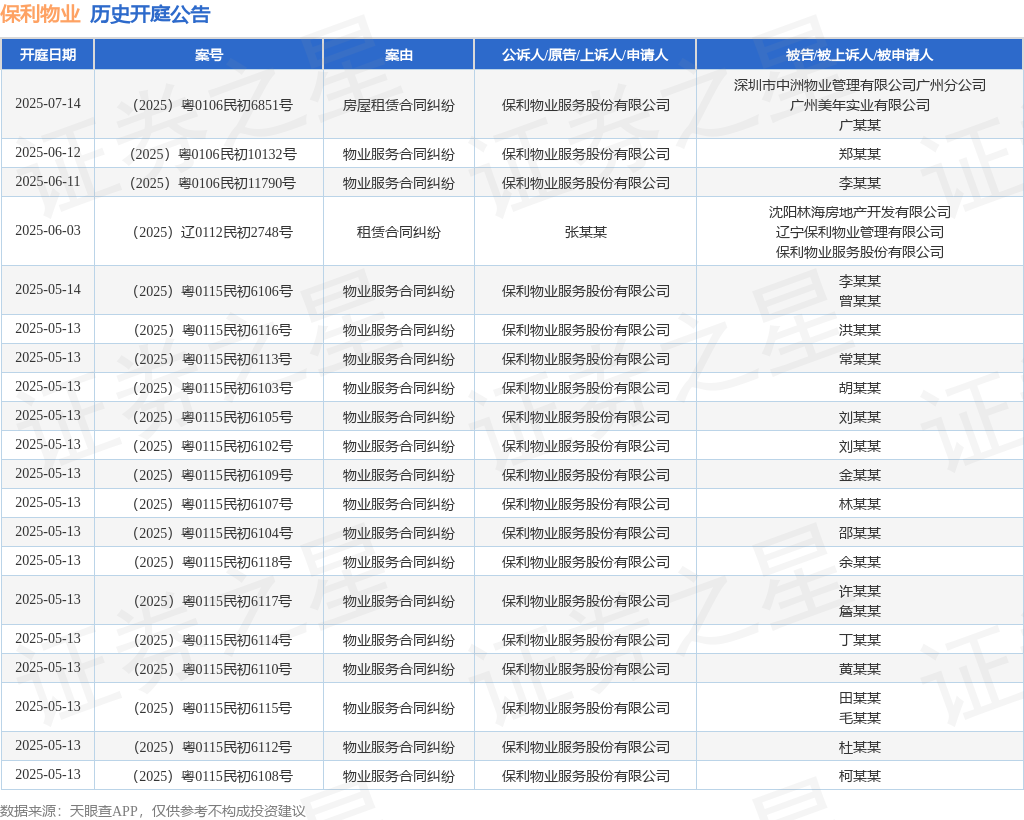This screenshot has width=1024, height=820.
Task: Click defendant 广州美年实业有限公司
Action: pyautogui.click(x=859, y=105)
